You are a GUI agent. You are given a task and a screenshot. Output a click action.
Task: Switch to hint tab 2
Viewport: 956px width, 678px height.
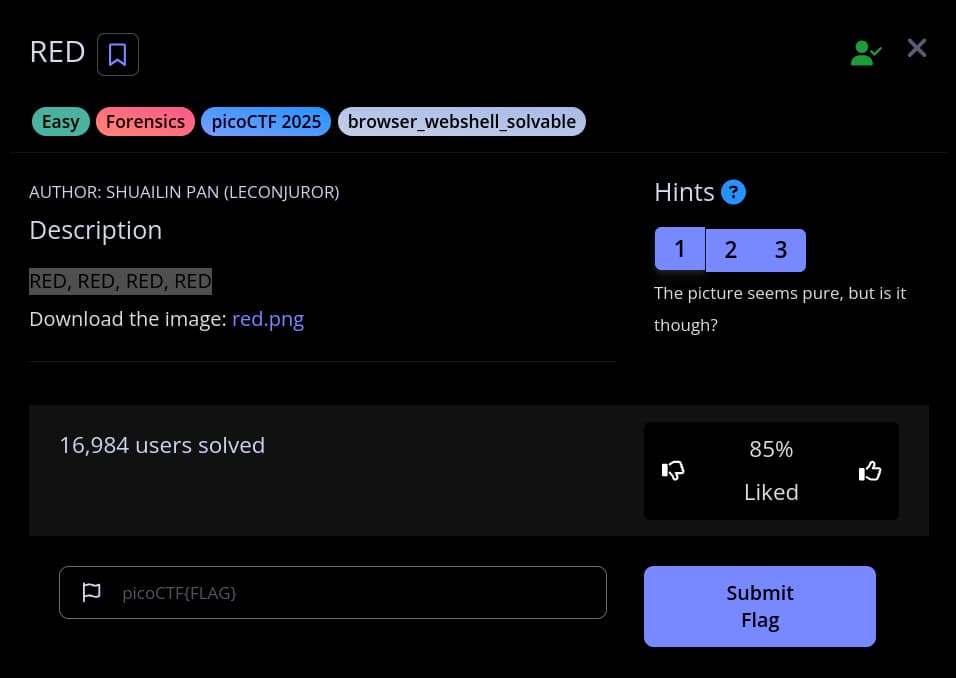coord(730,250)
